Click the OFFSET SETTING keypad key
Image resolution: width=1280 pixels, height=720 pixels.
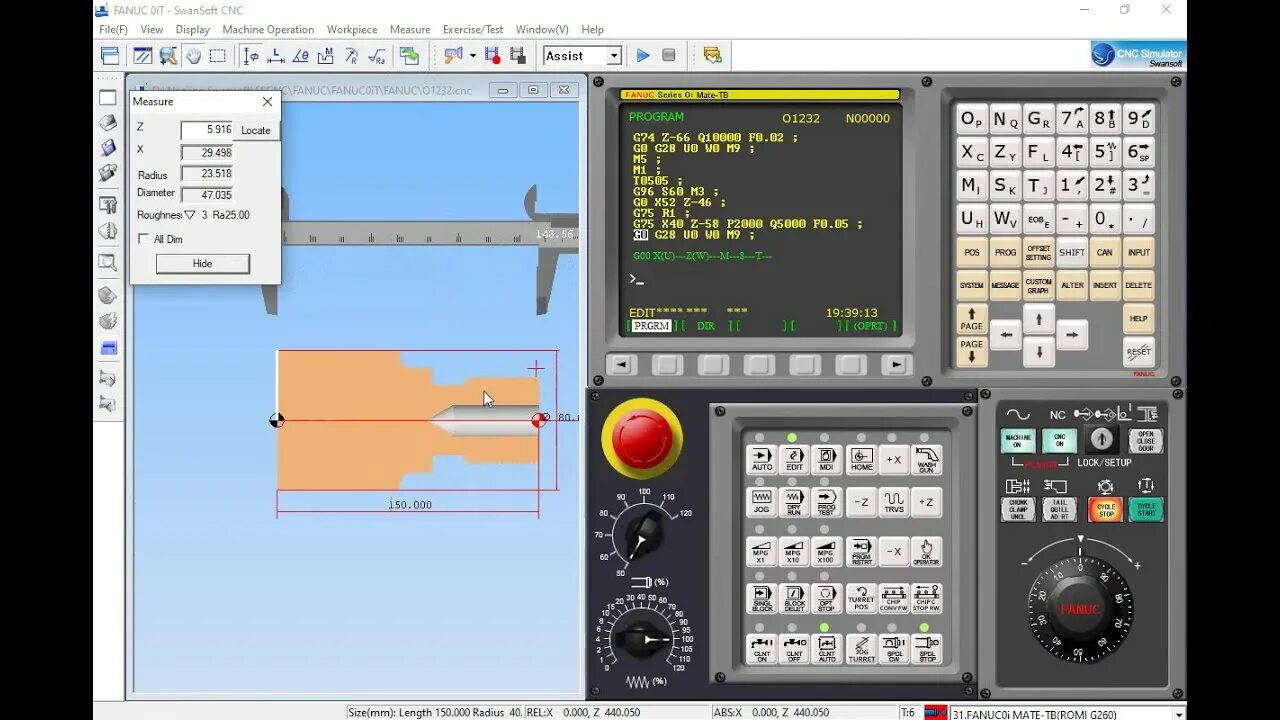pyautogui.click(x=1038, y=253)
